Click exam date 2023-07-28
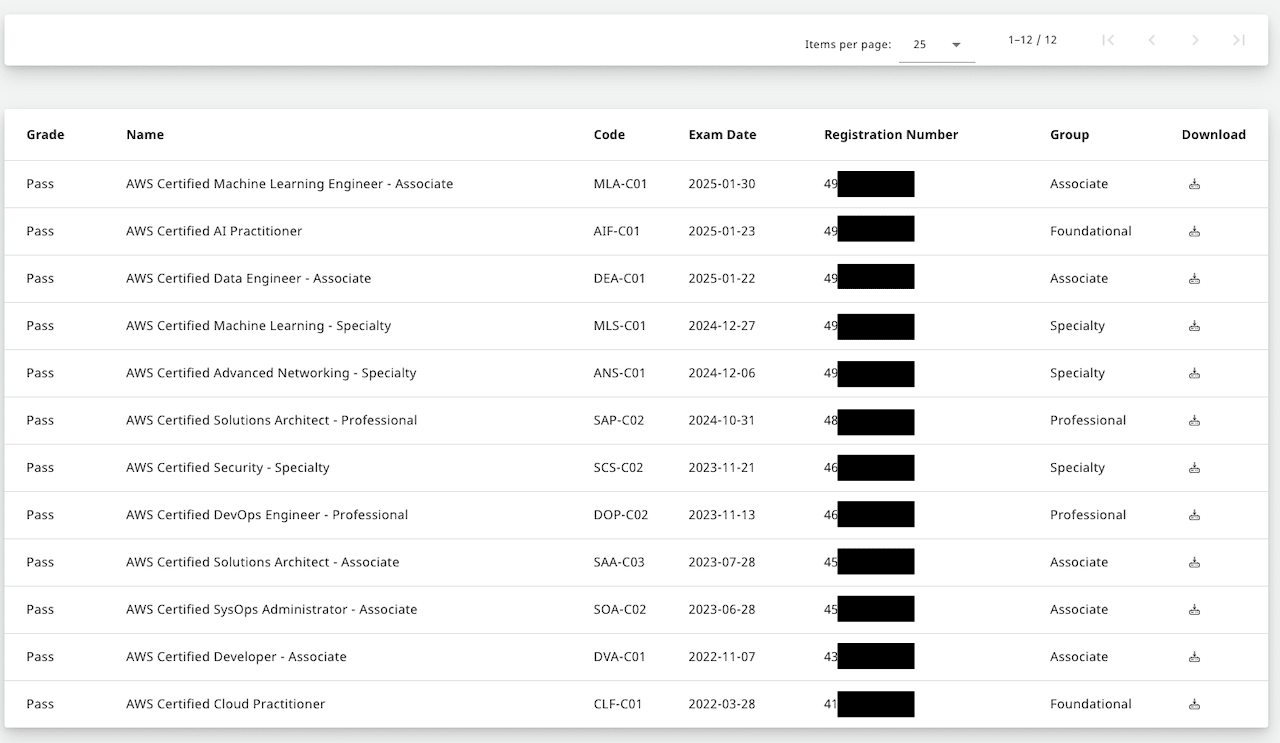This screenshot has width=1280, height=743. [x=722, y=562]
